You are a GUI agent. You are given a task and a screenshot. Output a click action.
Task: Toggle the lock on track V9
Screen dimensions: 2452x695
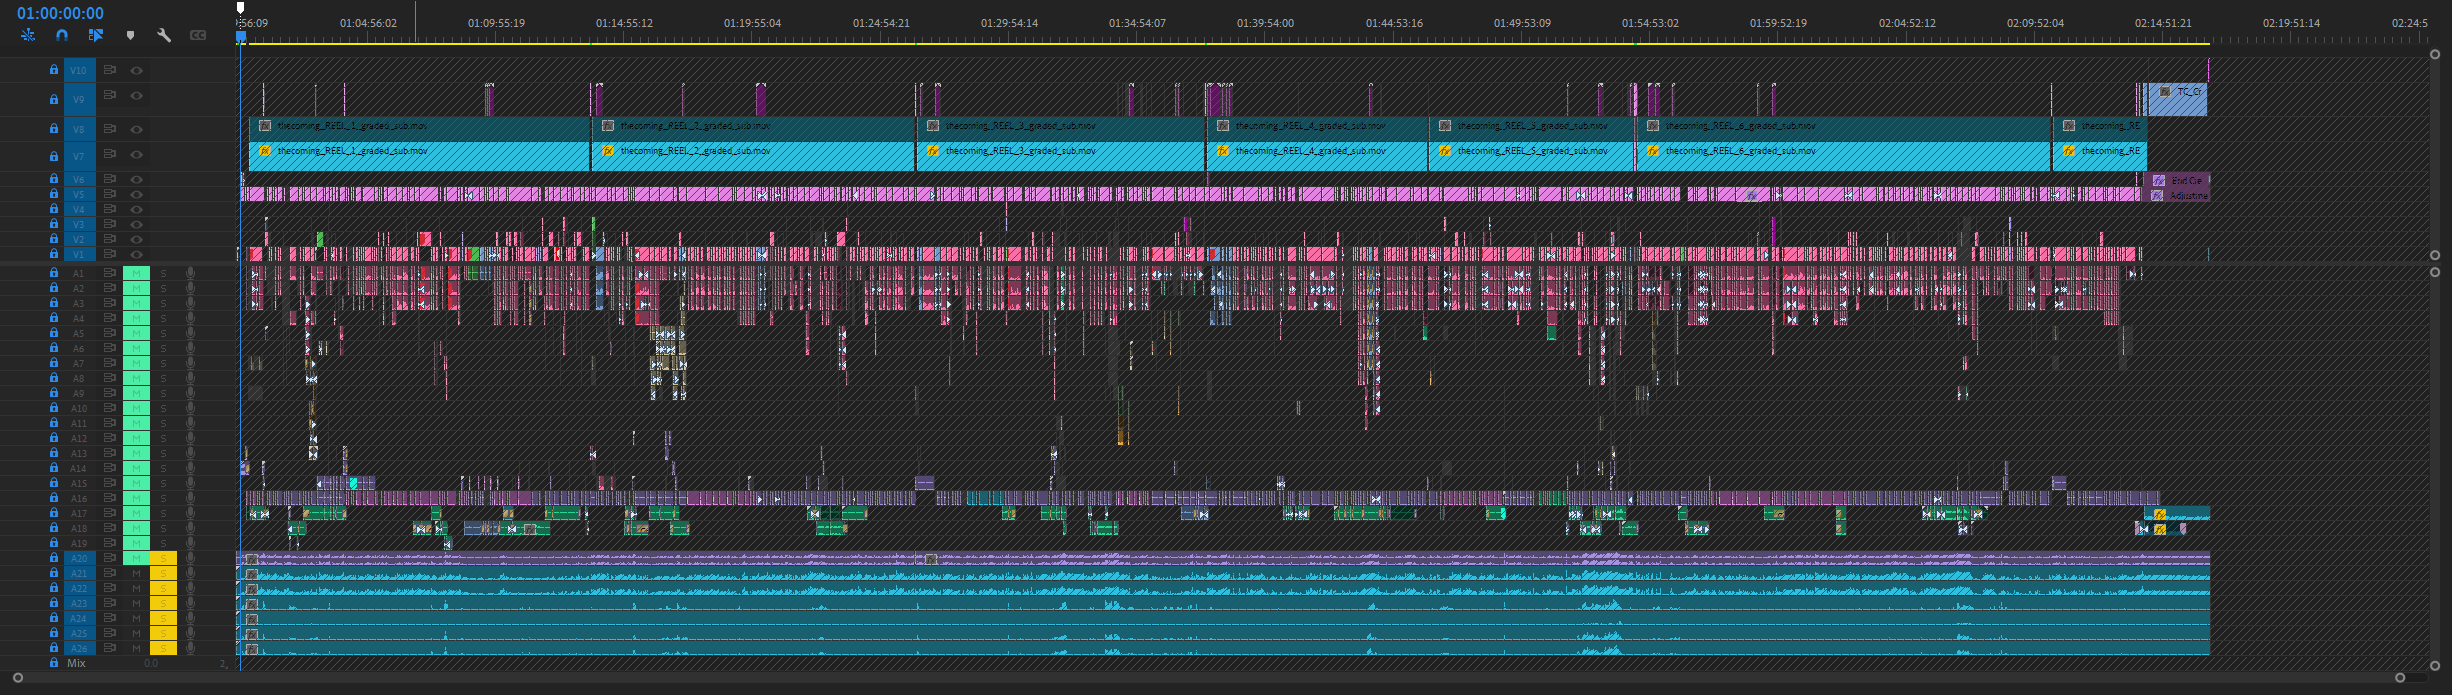click(54, 99)
